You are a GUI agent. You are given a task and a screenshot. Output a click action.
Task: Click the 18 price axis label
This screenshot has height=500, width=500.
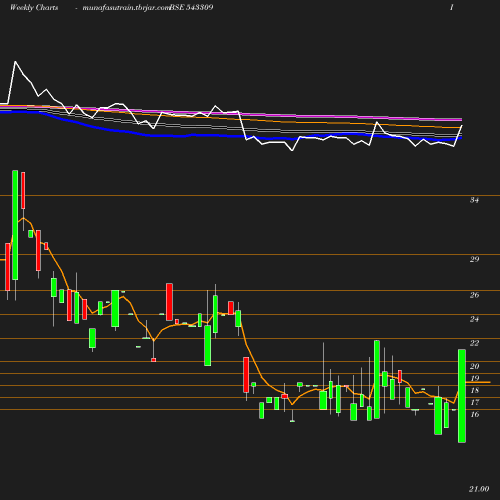474,390
